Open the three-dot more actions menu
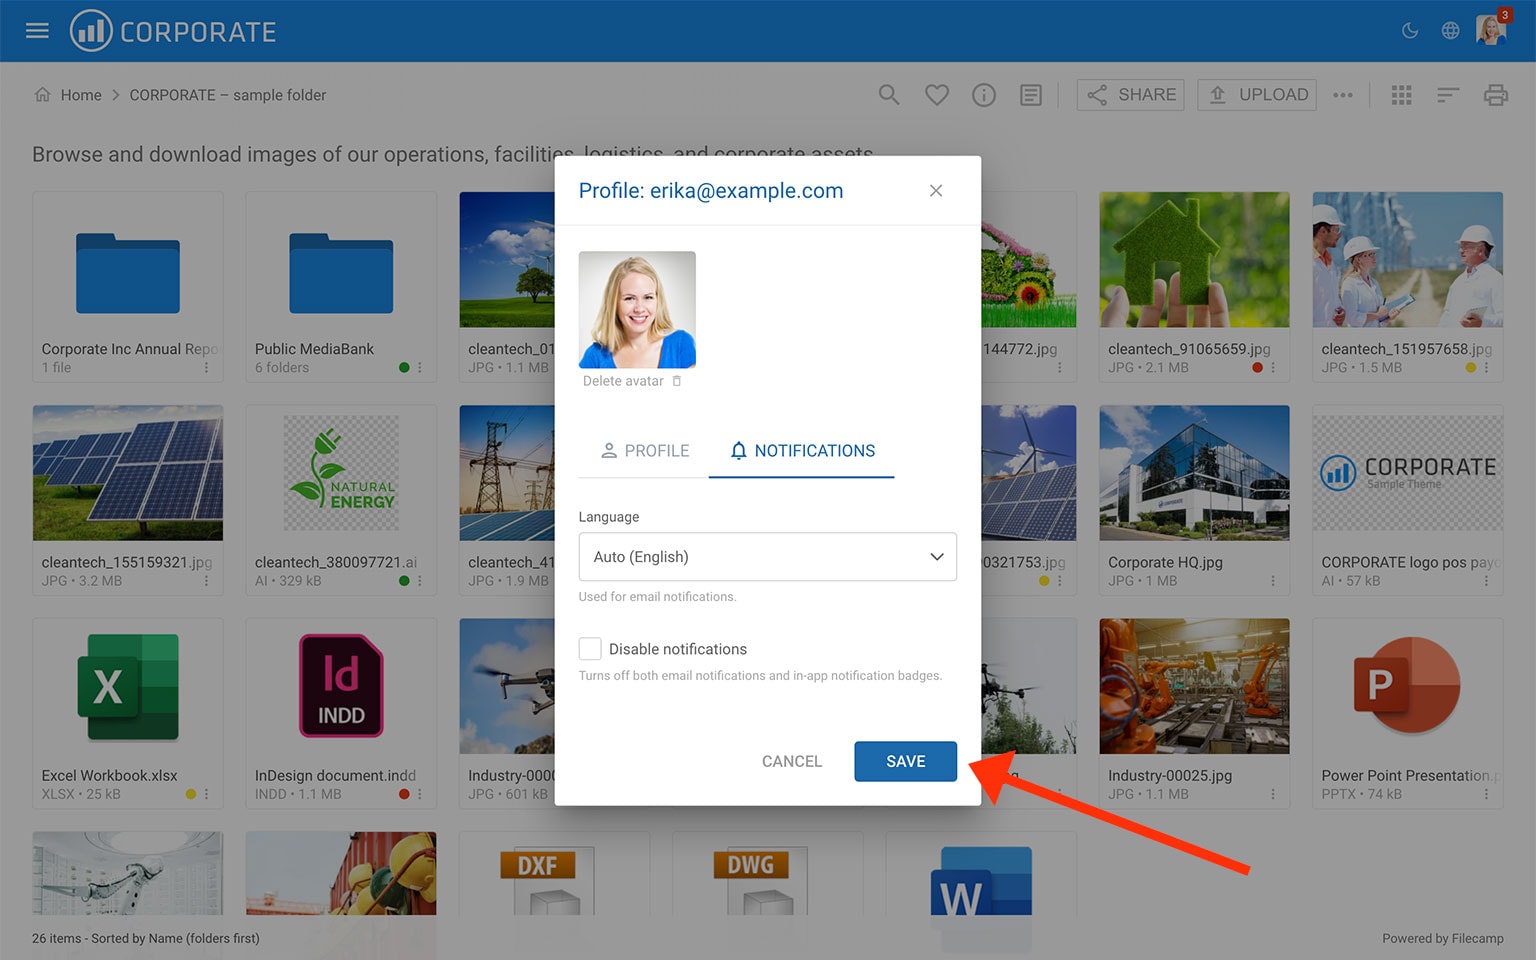Image resolution: width=1536 pixels, height=960 pixels. coord(1343,95)
